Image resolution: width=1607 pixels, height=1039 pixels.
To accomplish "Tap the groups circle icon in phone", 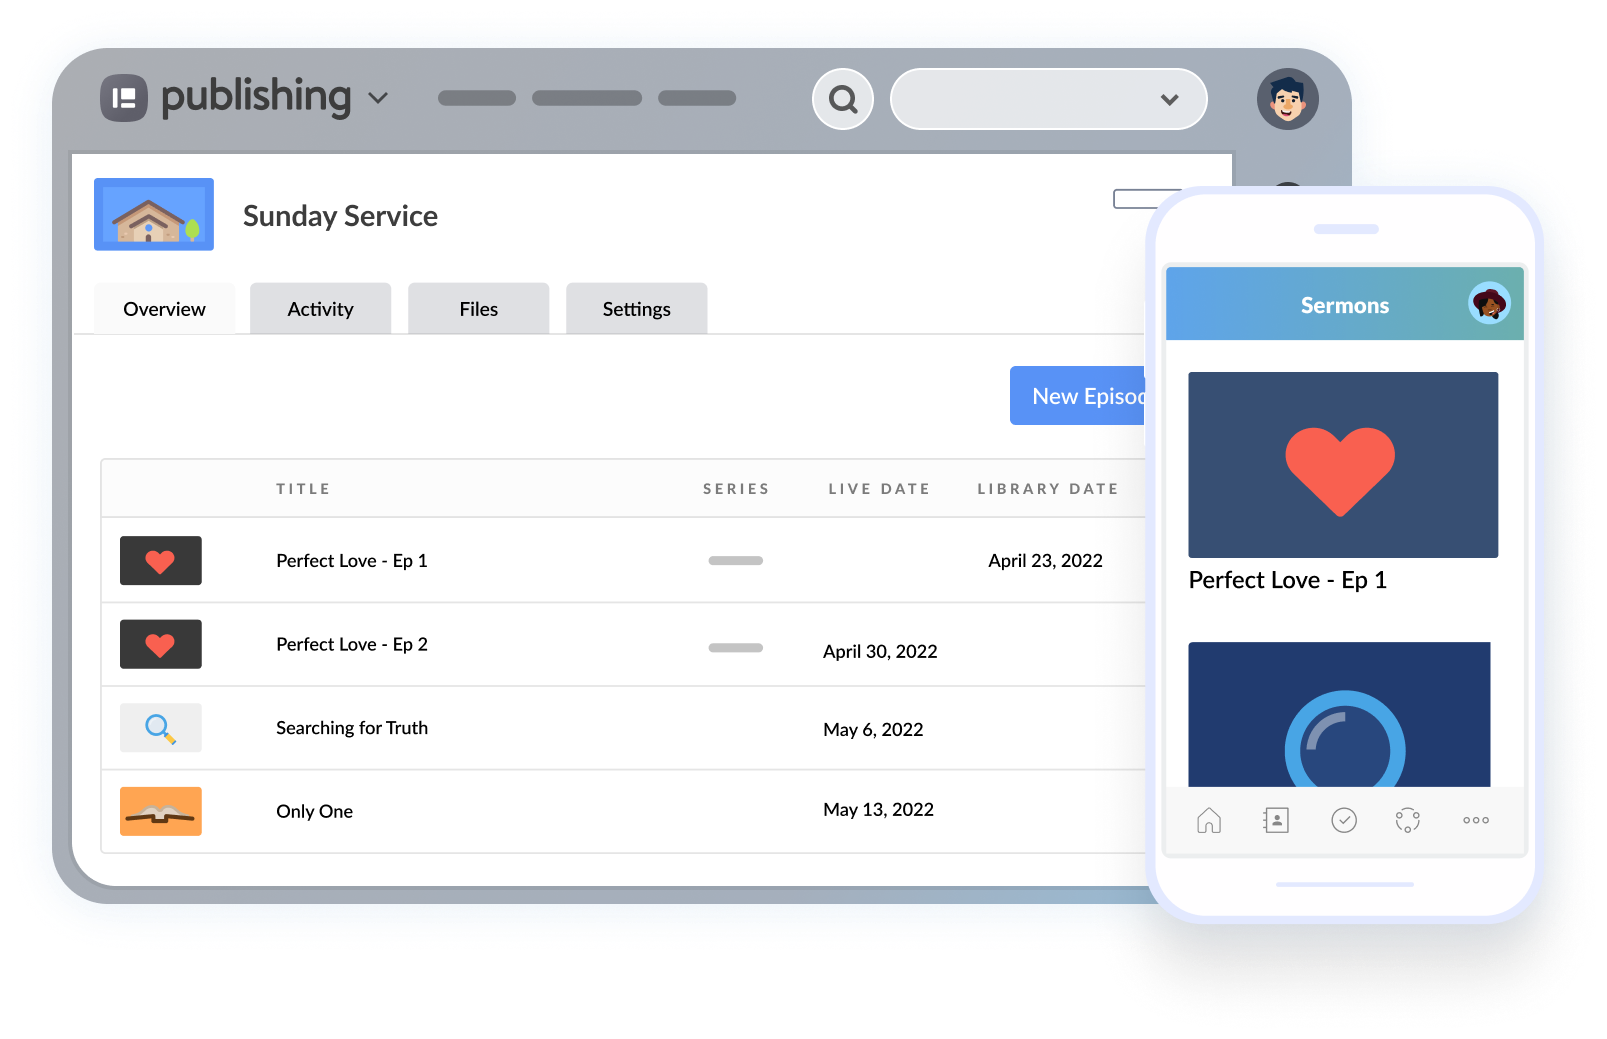I will point(1408,820).
